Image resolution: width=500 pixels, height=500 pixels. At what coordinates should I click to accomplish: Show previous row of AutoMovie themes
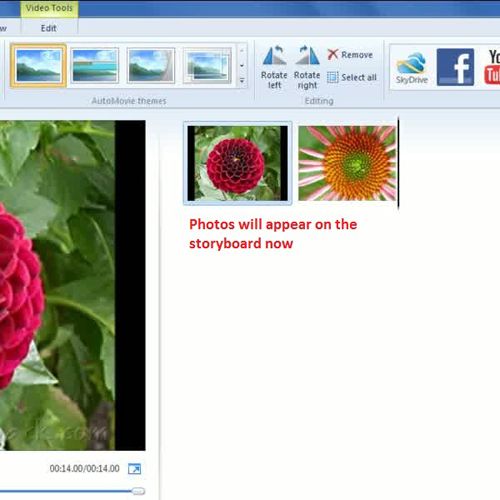[x=242, y=51]
